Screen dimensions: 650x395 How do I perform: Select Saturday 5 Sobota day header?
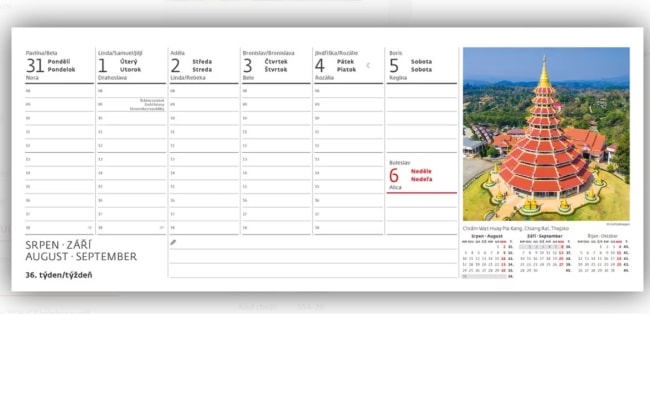[422, 65]
